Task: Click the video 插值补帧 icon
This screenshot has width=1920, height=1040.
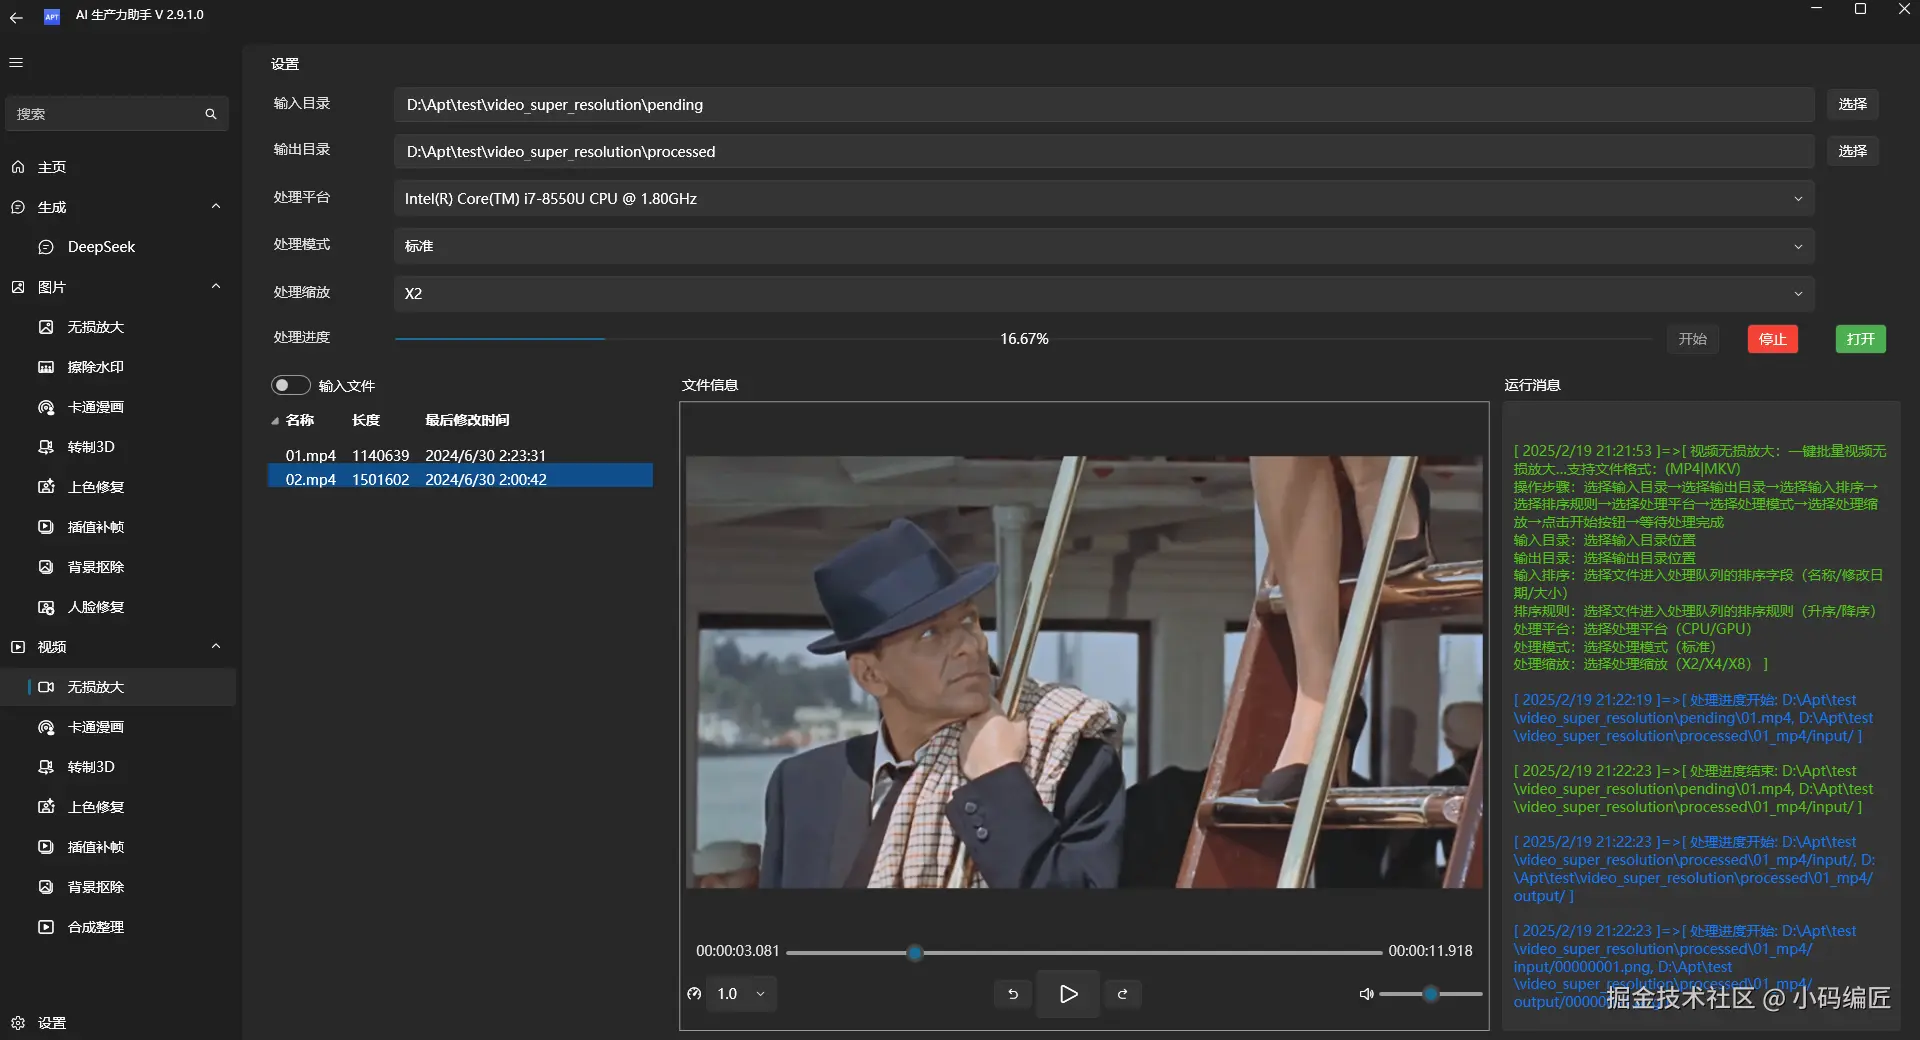Action: [46, 847]
